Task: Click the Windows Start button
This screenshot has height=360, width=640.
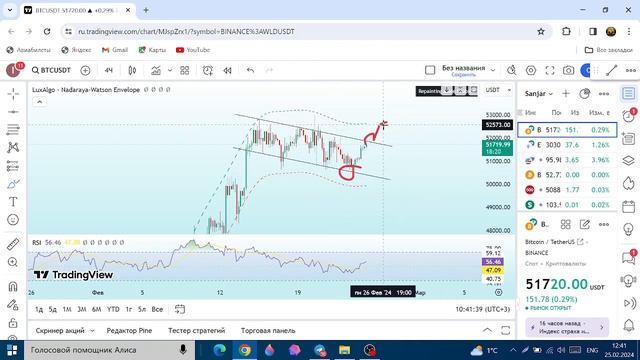Action: click(12, 350)
